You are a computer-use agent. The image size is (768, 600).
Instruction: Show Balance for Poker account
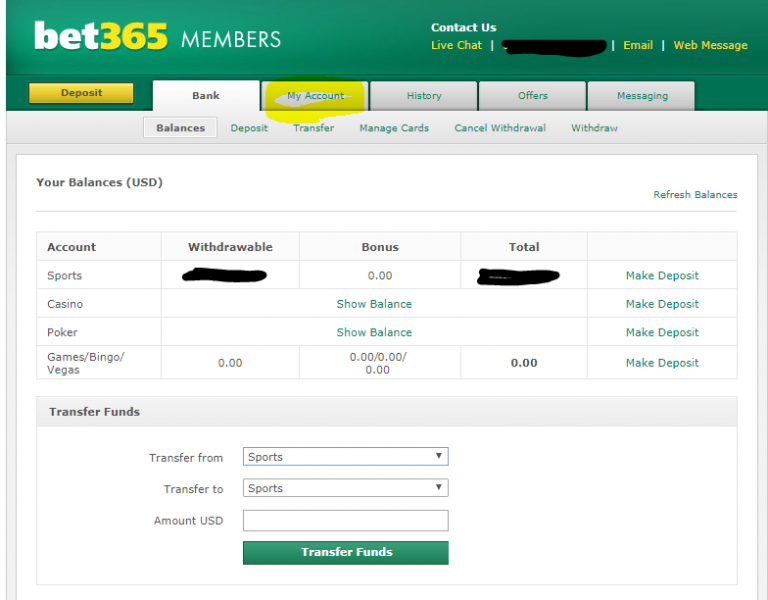[374, 332]
